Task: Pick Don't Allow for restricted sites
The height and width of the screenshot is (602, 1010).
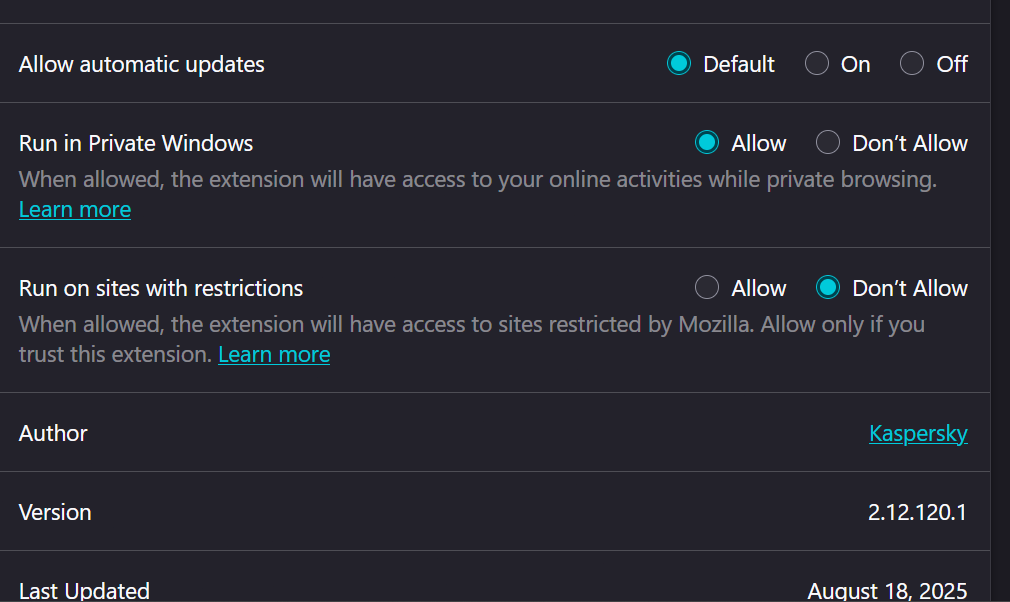Action: (828, 287)
